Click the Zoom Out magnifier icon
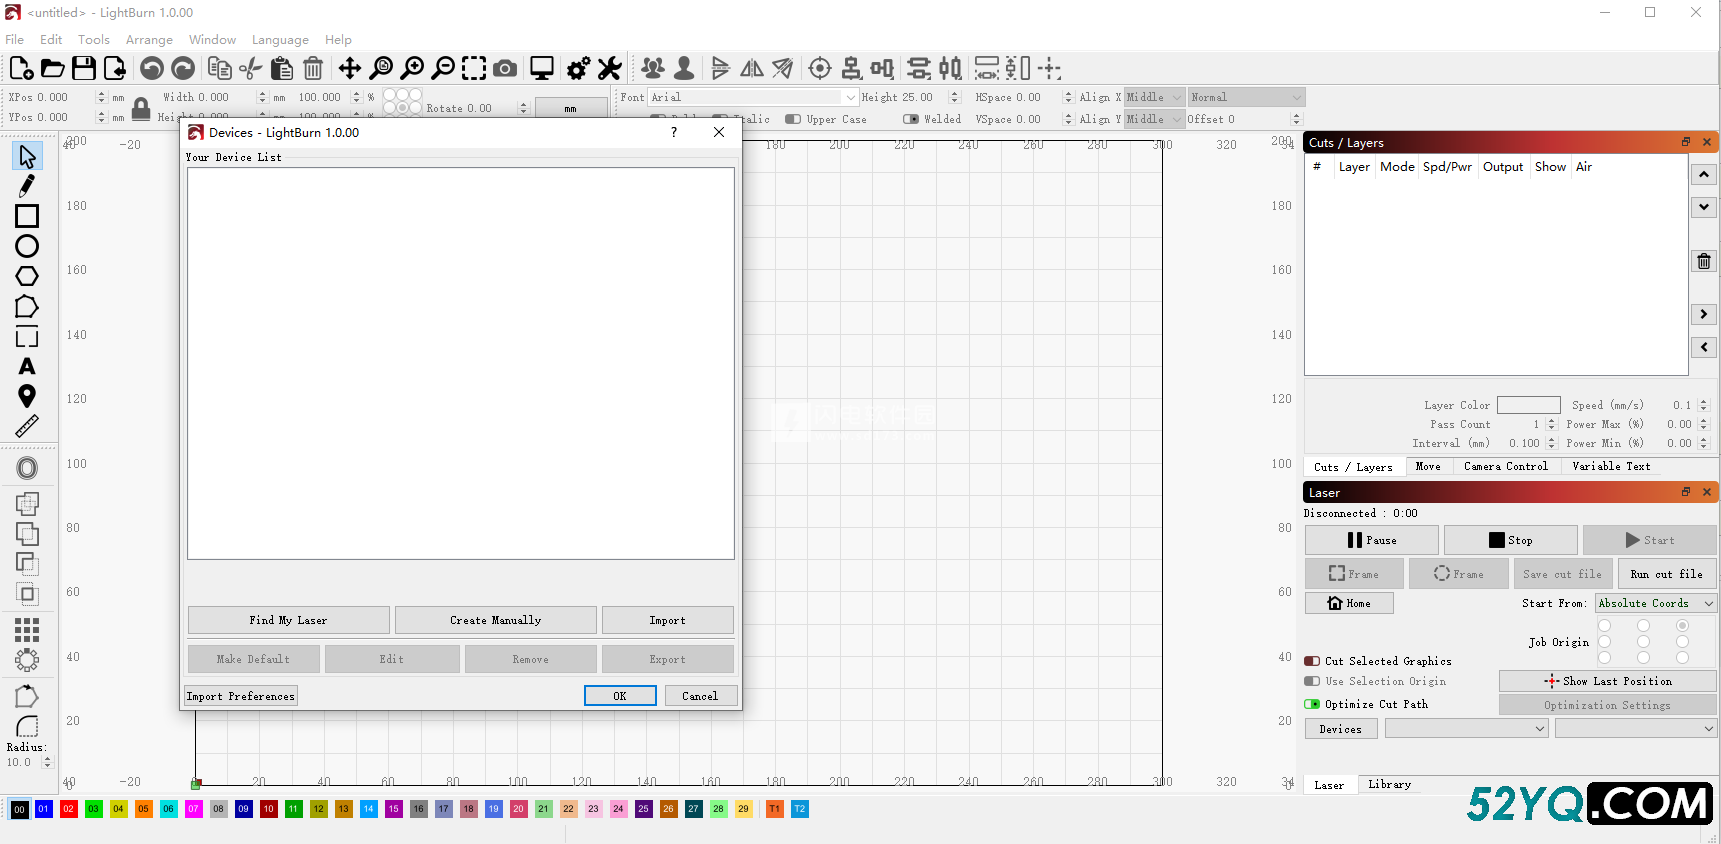Screen dimensions: 1721x844 [443, 68]
